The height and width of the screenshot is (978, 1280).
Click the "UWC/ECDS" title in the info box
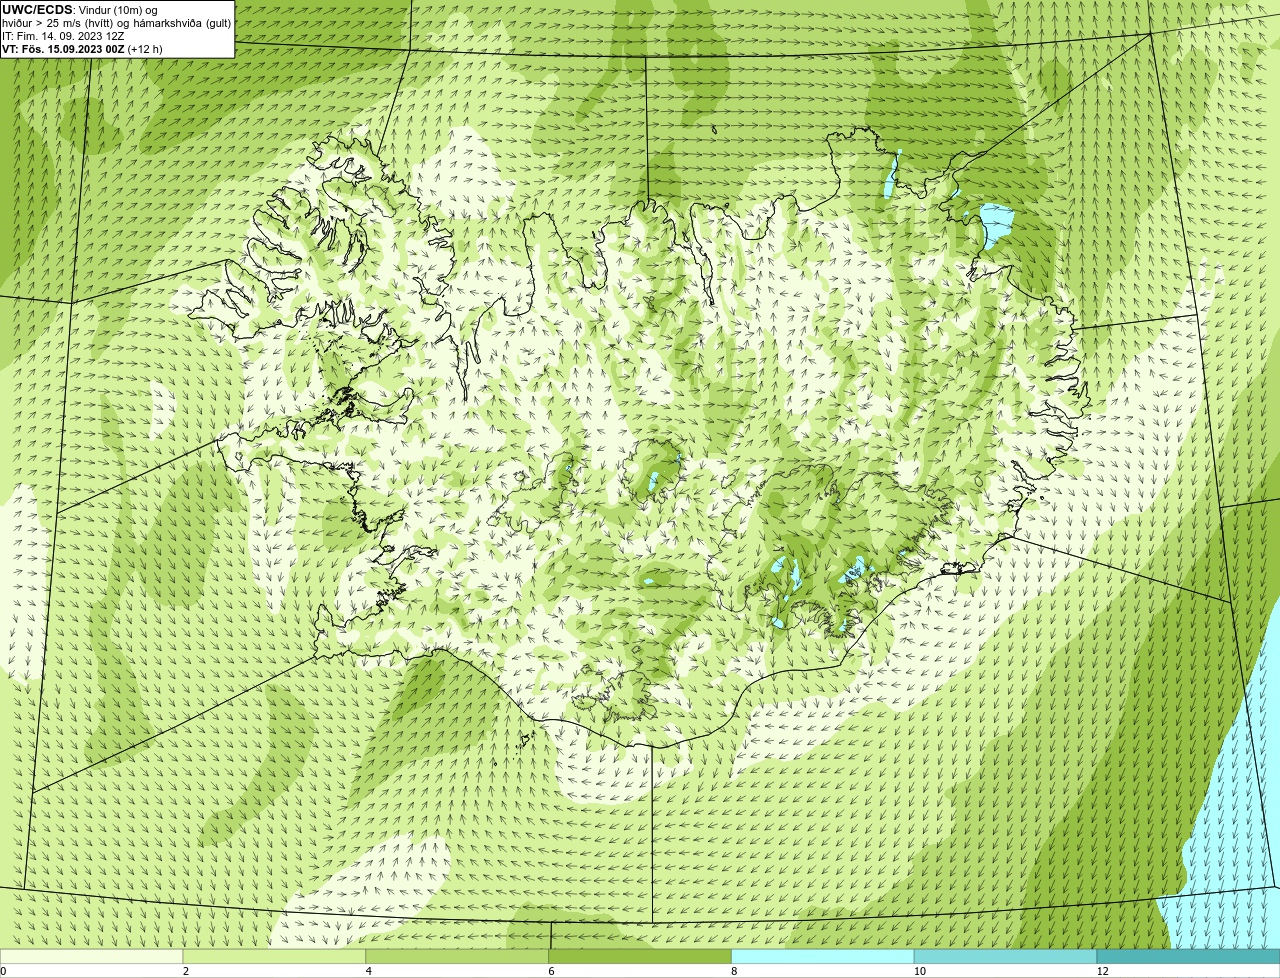[37, 9]
